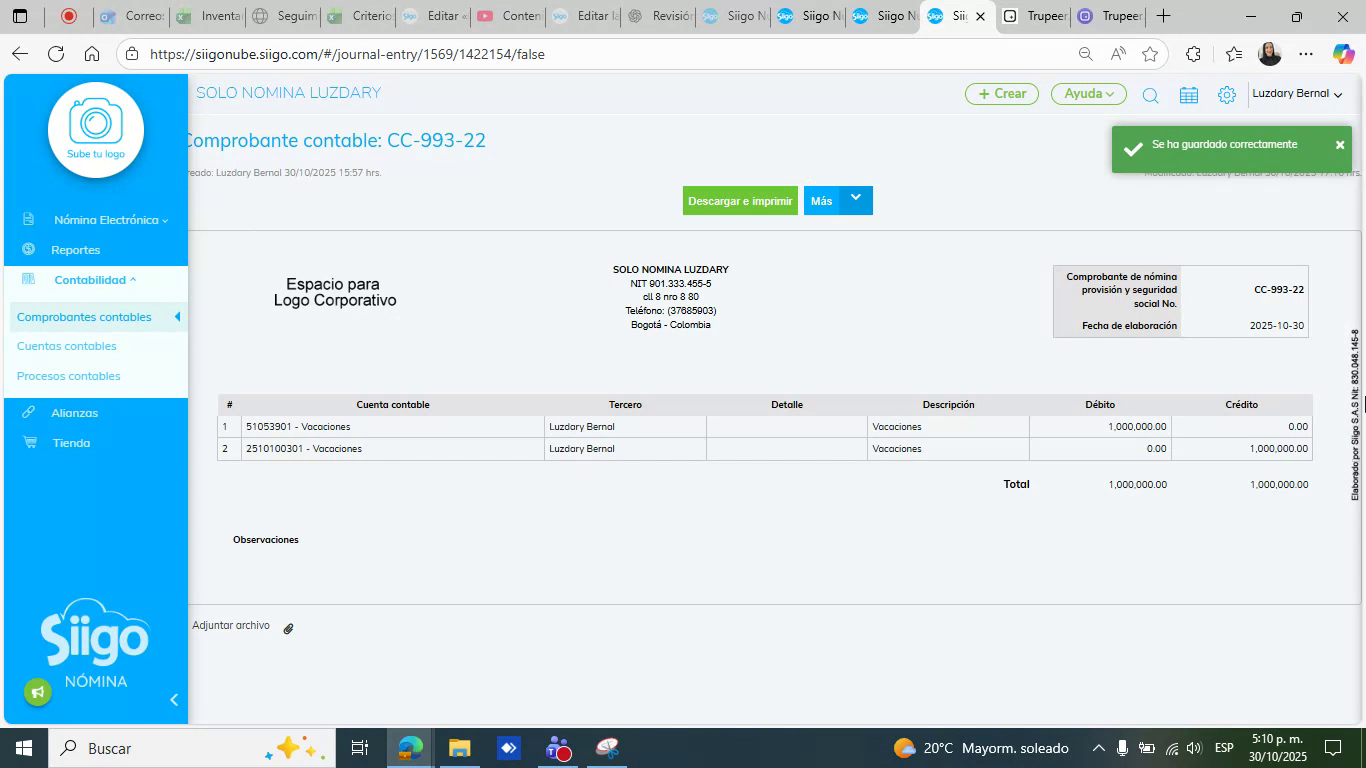The image size is (1366, 768).
Task: Dismiss the saved-correctly notification
Action: [x=1340, y=145]
